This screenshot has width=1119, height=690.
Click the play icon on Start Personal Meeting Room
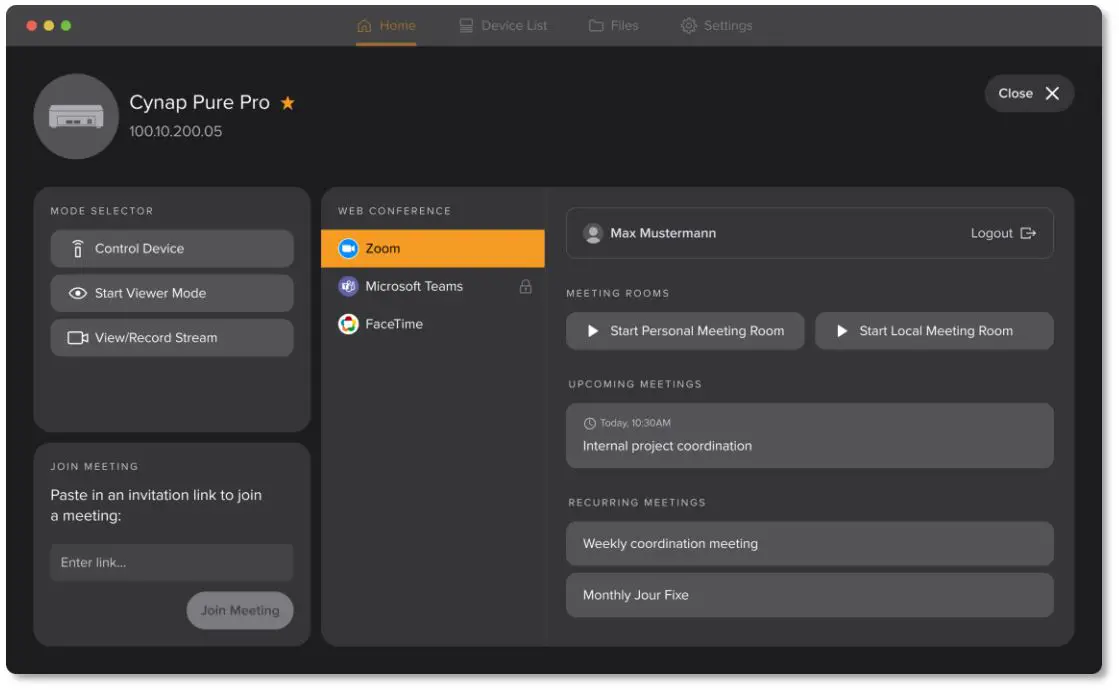pos(593,331)
